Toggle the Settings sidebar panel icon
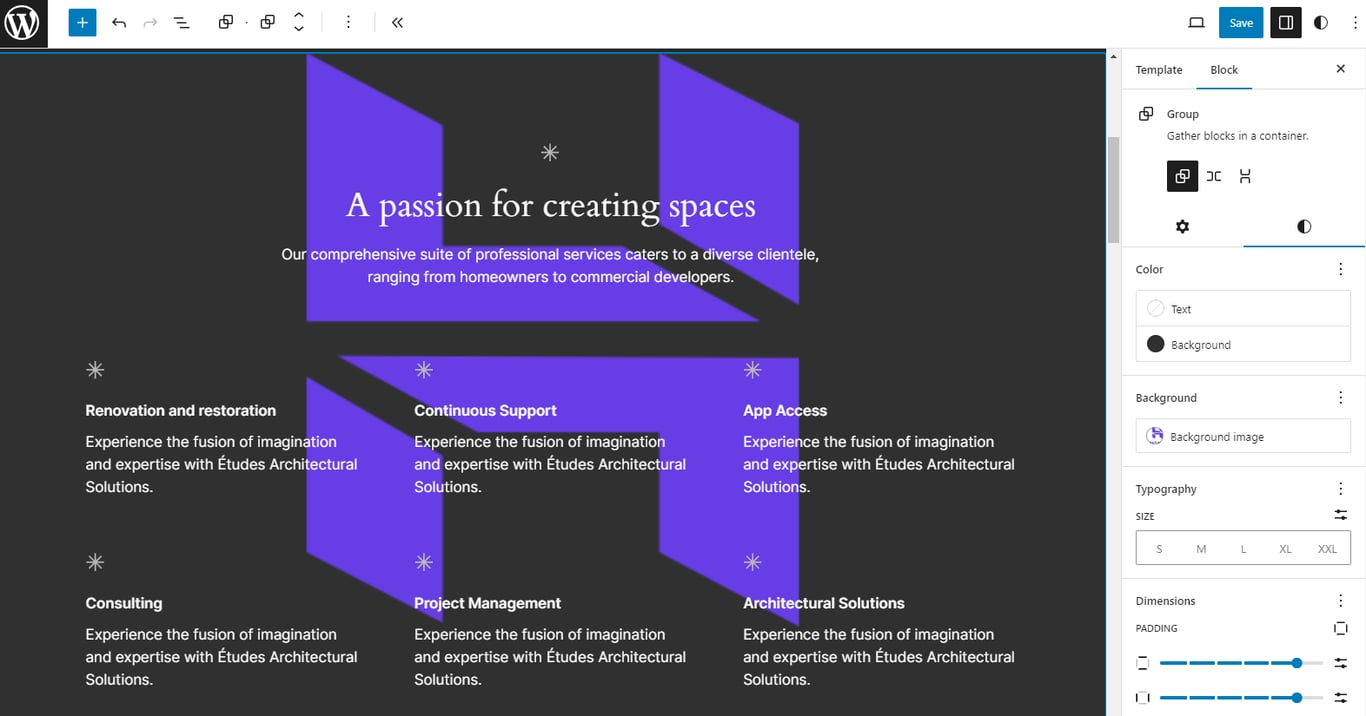 (x=1286, y=22)
